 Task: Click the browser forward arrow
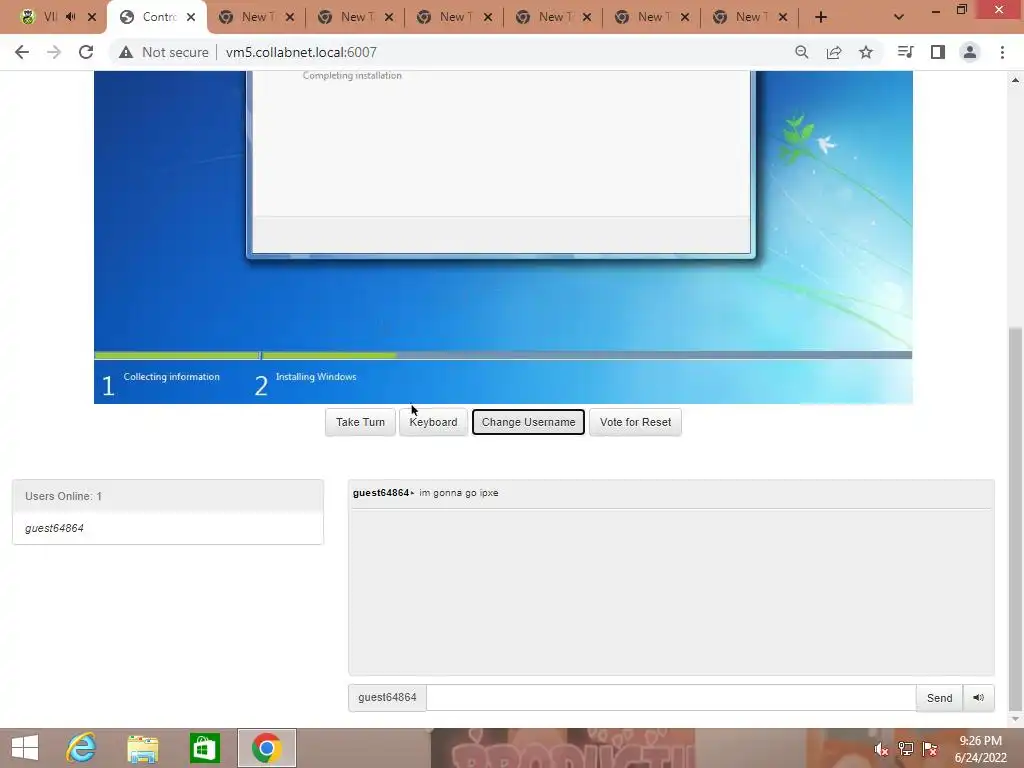(54, 52)
